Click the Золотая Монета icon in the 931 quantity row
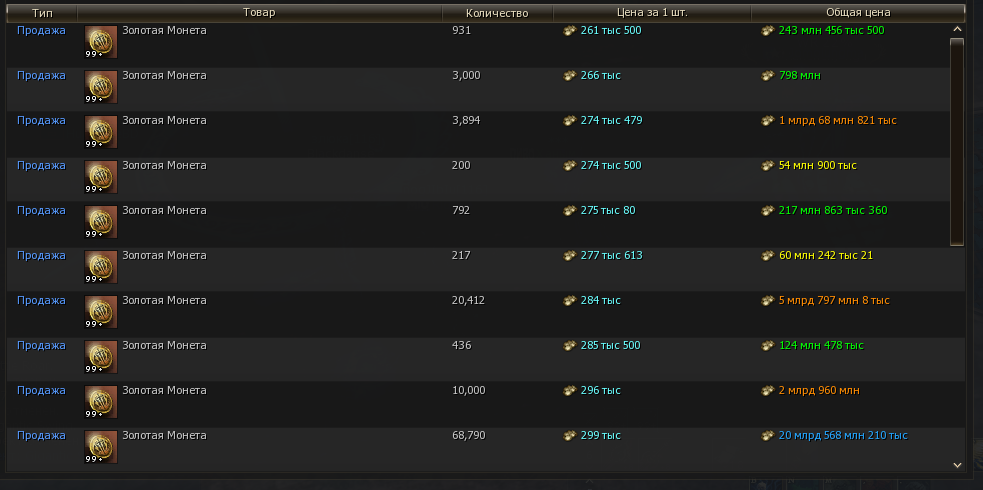 (x=101, y=42)
